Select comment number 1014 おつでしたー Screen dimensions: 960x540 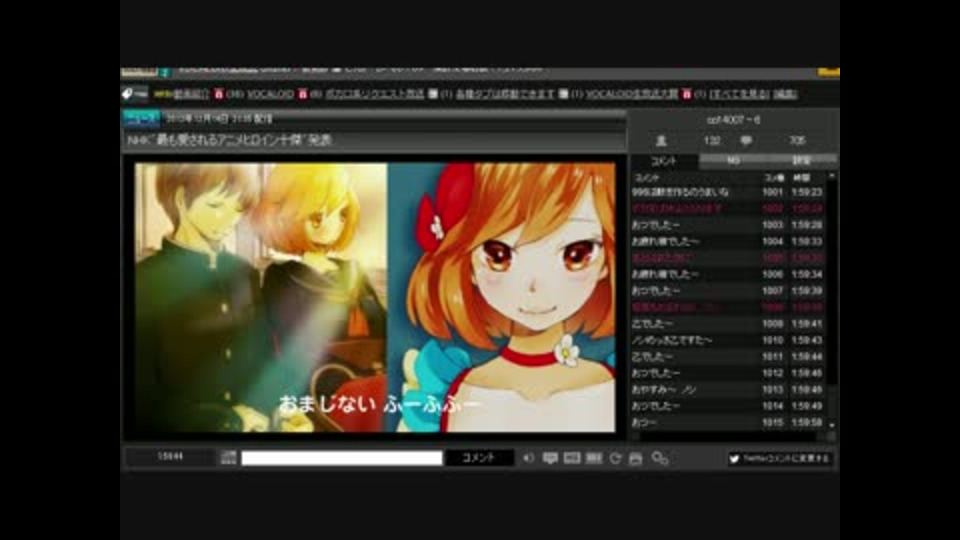tap(728, 406)
